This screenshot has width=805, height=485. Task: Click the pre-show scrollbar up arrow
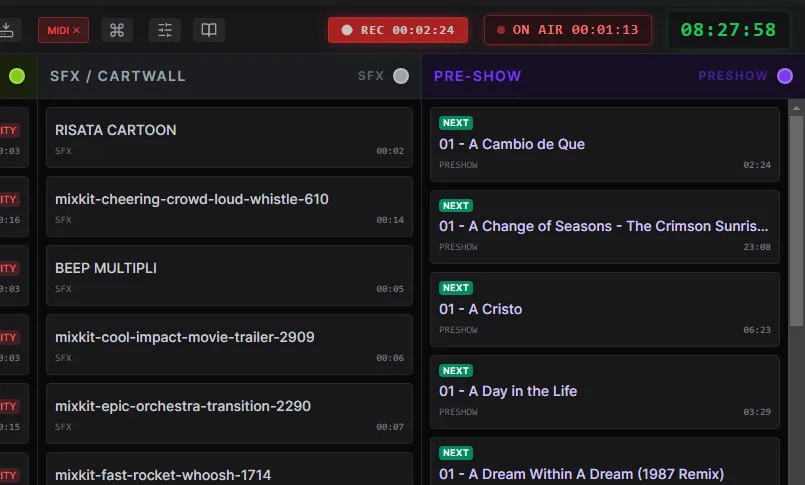pyautogui.click(x=796, y=108)
